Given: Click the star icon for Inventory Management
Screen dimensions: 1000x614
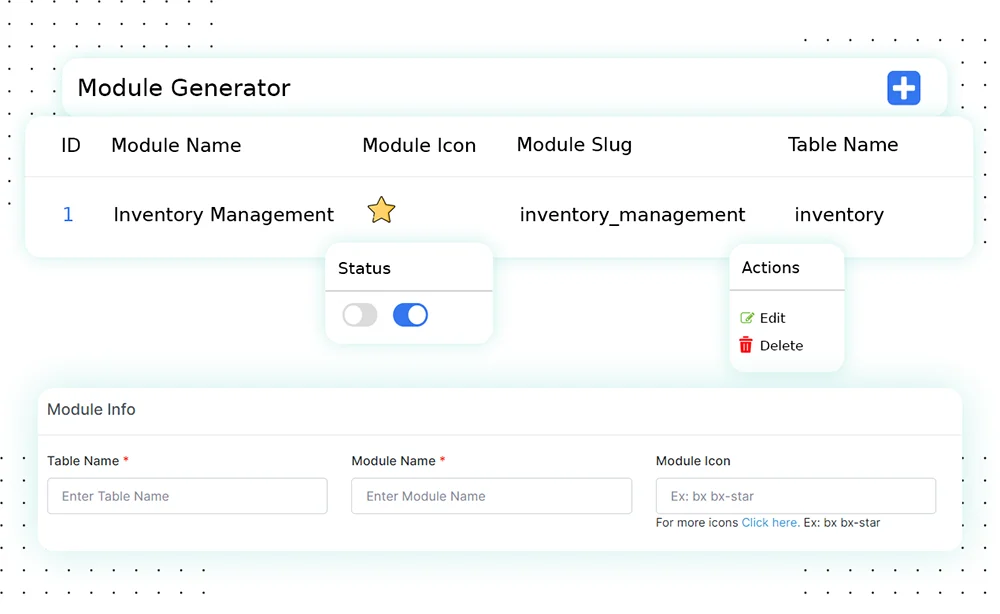Looking at the screenshot, I should (x=381, y=210).
